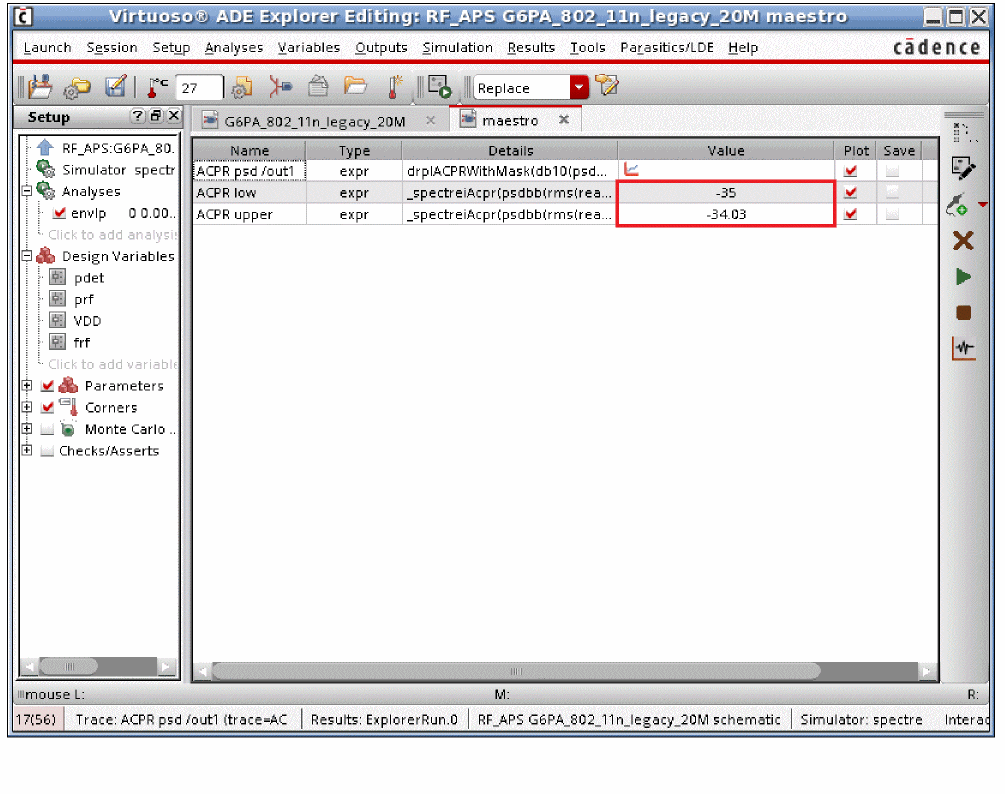This screenshot has width=1005, height=794.
Task: Click the Value column header
Action: click(726, 151)
